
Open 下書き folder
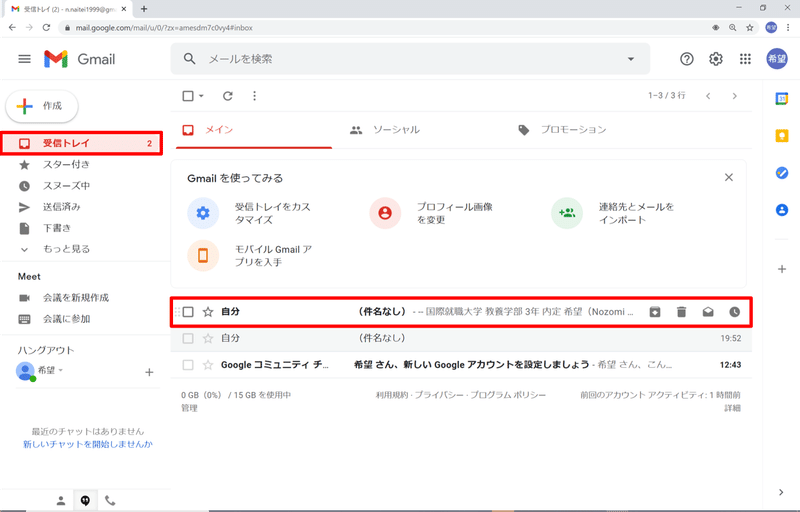pyautogui.click(x=56, y=228)
